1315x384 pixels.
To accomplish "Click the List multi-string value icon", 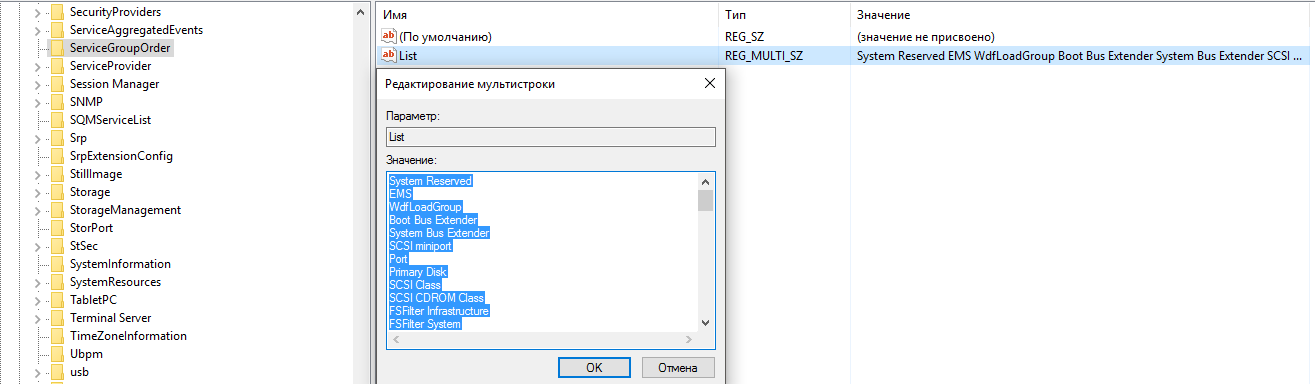I will point(390,56).
